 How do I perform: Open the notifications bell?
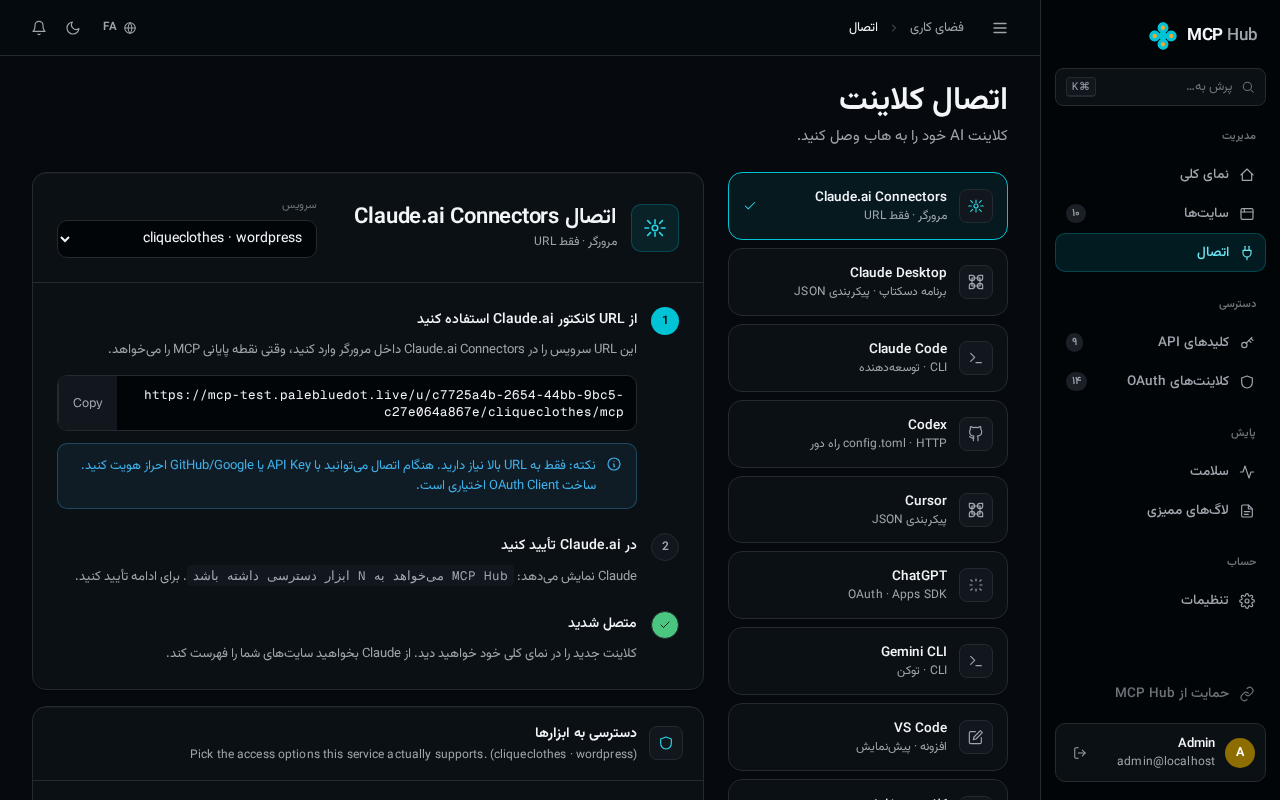(x=39, y=28)
